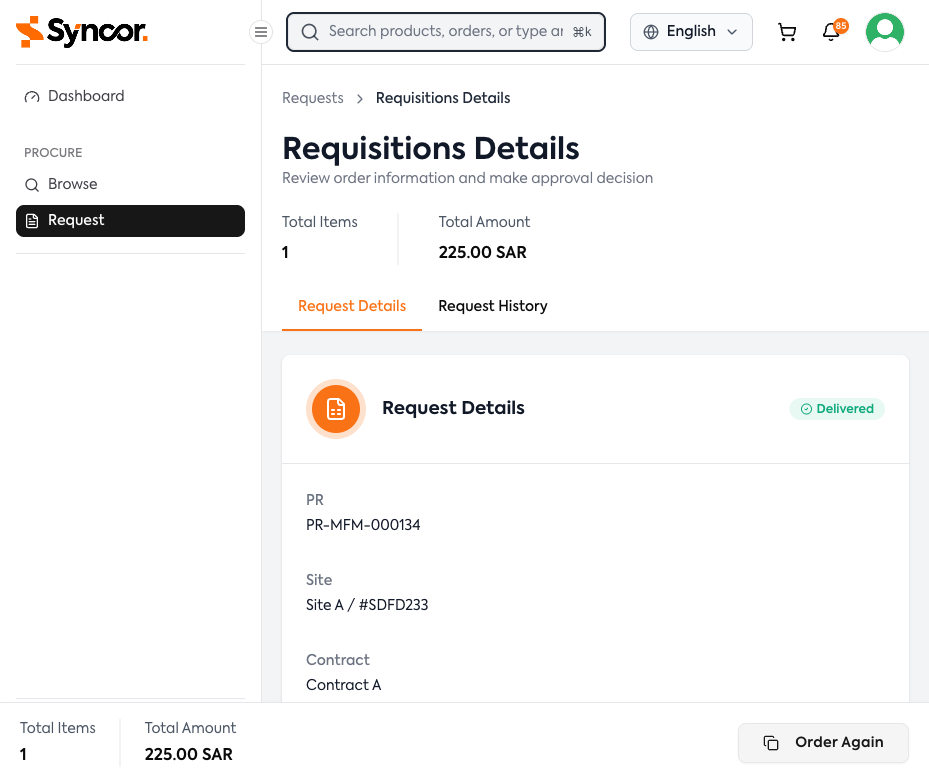Image resolution: width=929 pixels, height=783 pixels.
Task: Open Browse in the Procure section
Action: (72, 184)
